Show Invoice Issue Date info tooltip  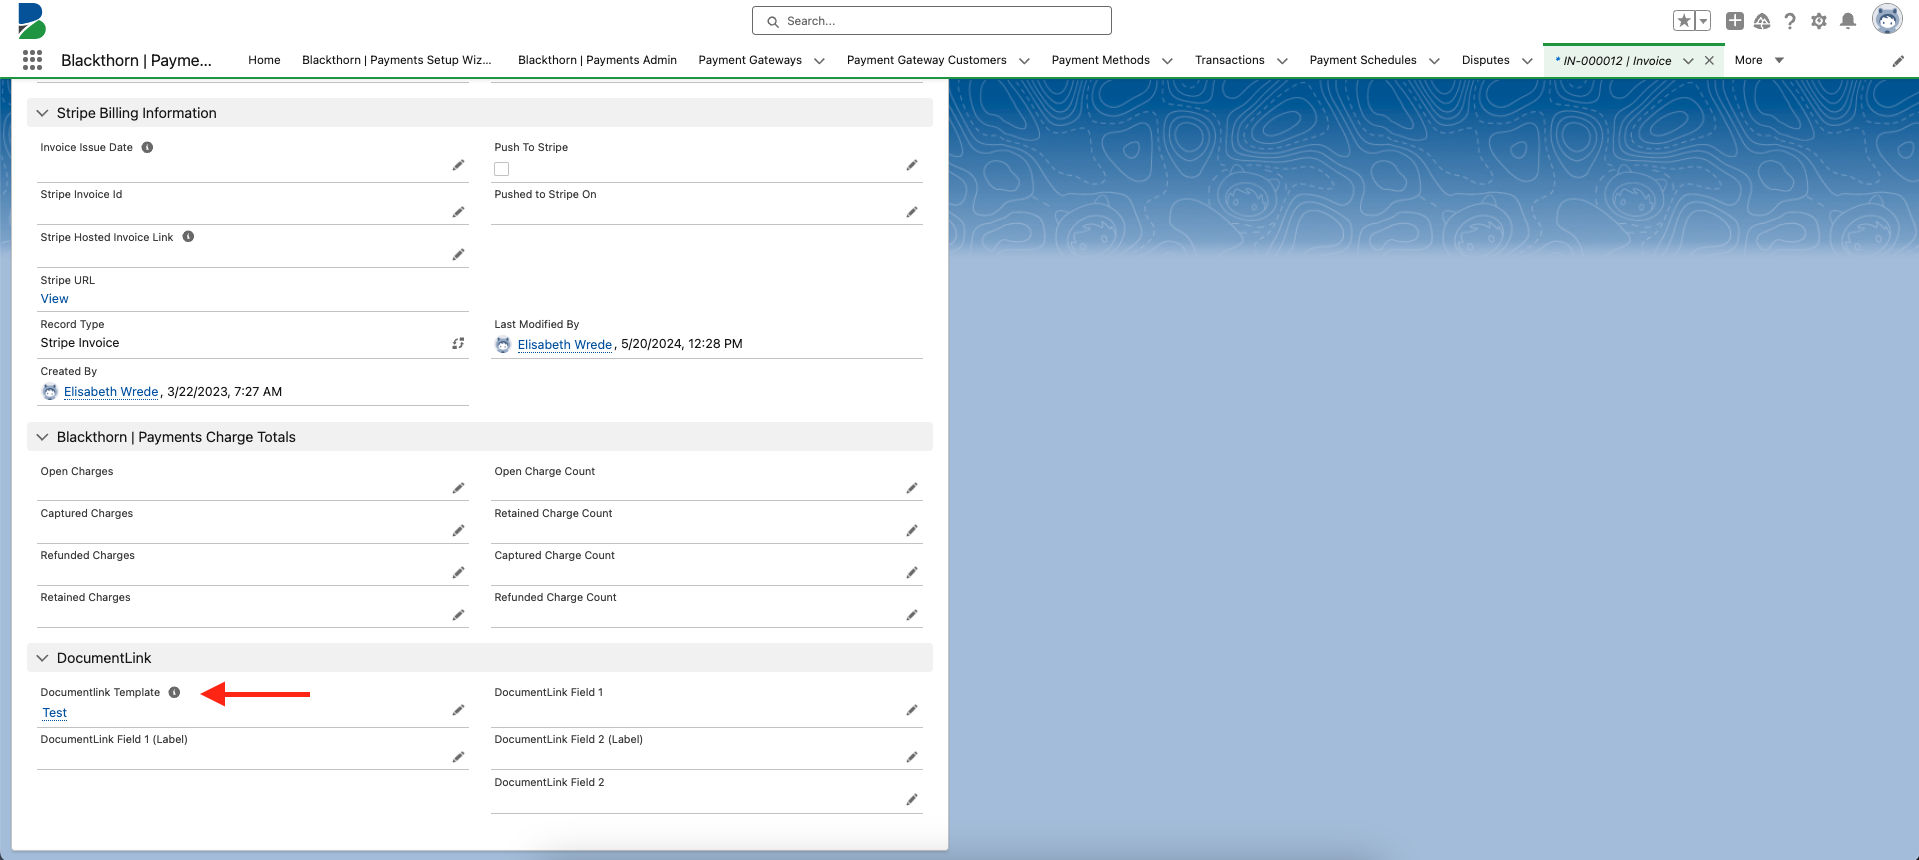click(x=147, y=147)
